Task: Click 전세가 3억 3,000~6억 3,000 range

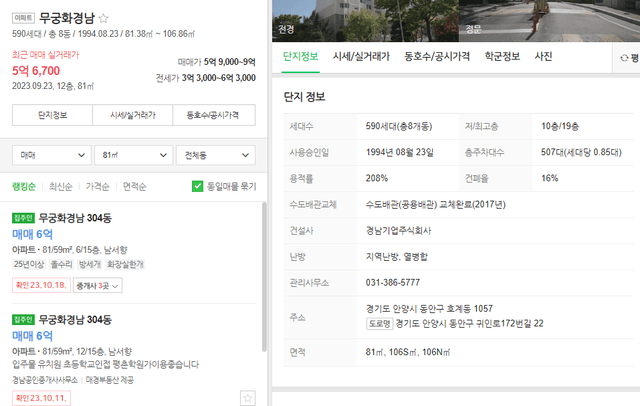Action: click(206, 78)
